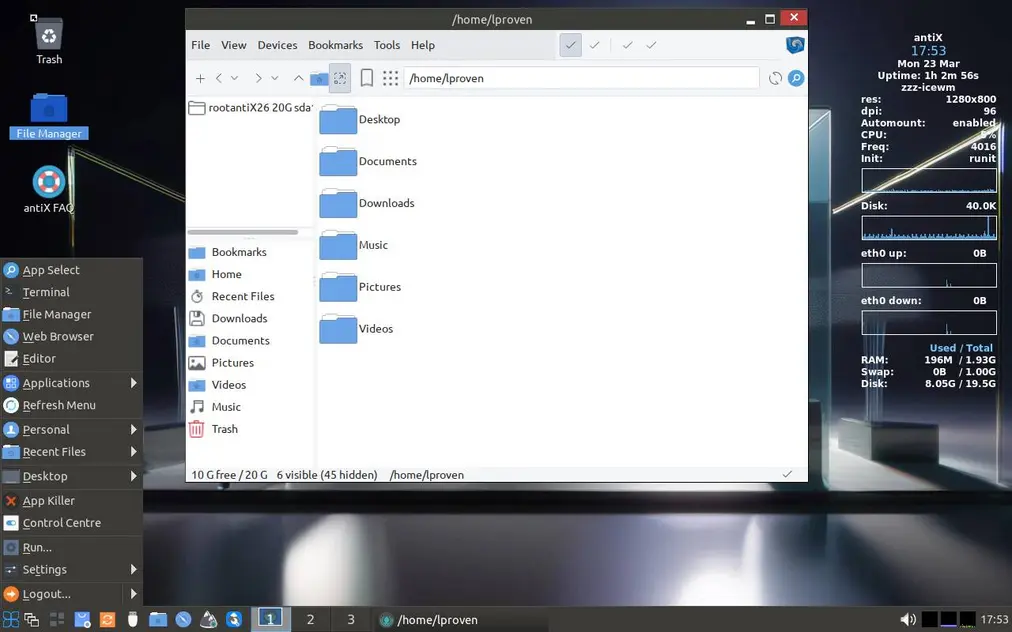Viewport: 1012px width, 632px height.
Task: Click the refresh icon beside path bar
Action: click(x=775, y=78)
